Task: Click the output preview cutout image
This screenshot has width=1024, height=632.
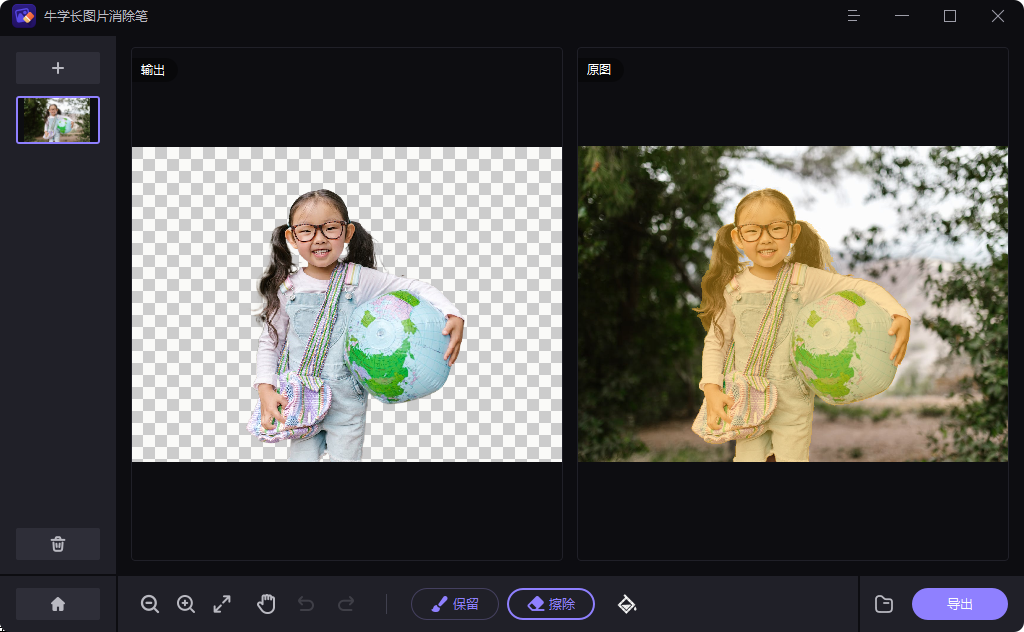Action: 347,304
